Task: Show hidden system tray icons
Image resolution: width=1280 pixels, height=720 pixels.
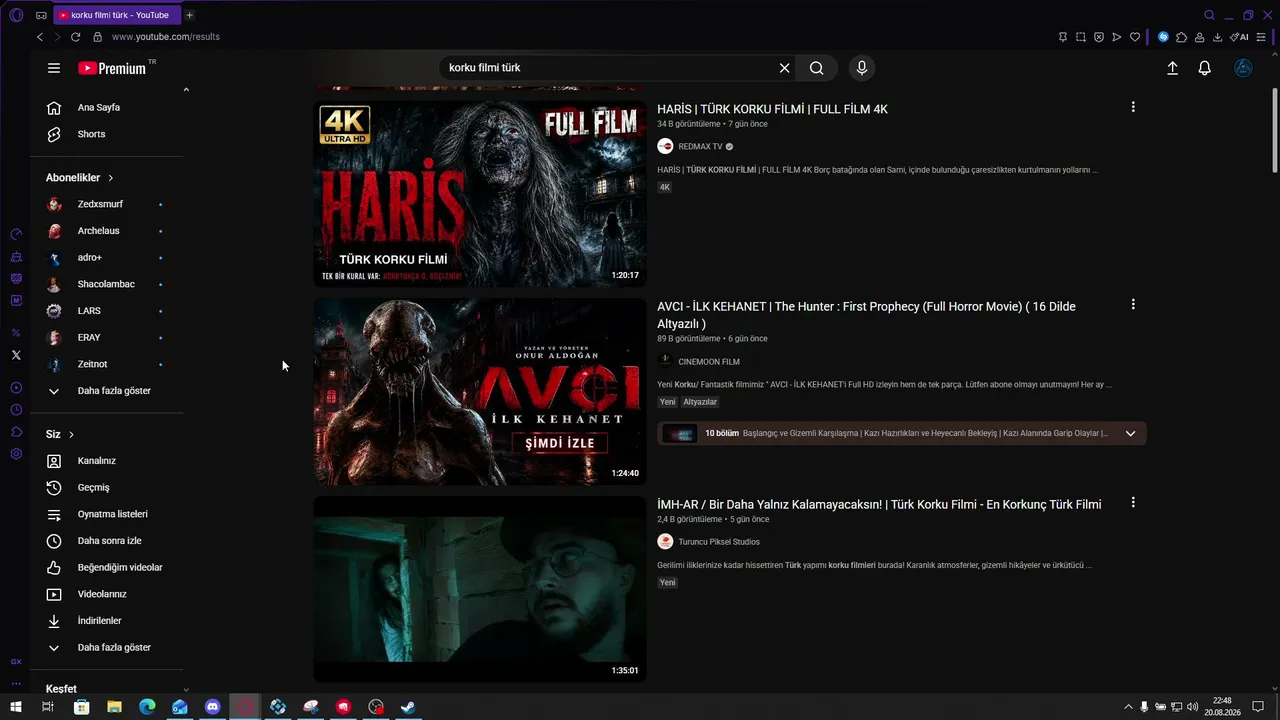Action: coord(1129,707)
